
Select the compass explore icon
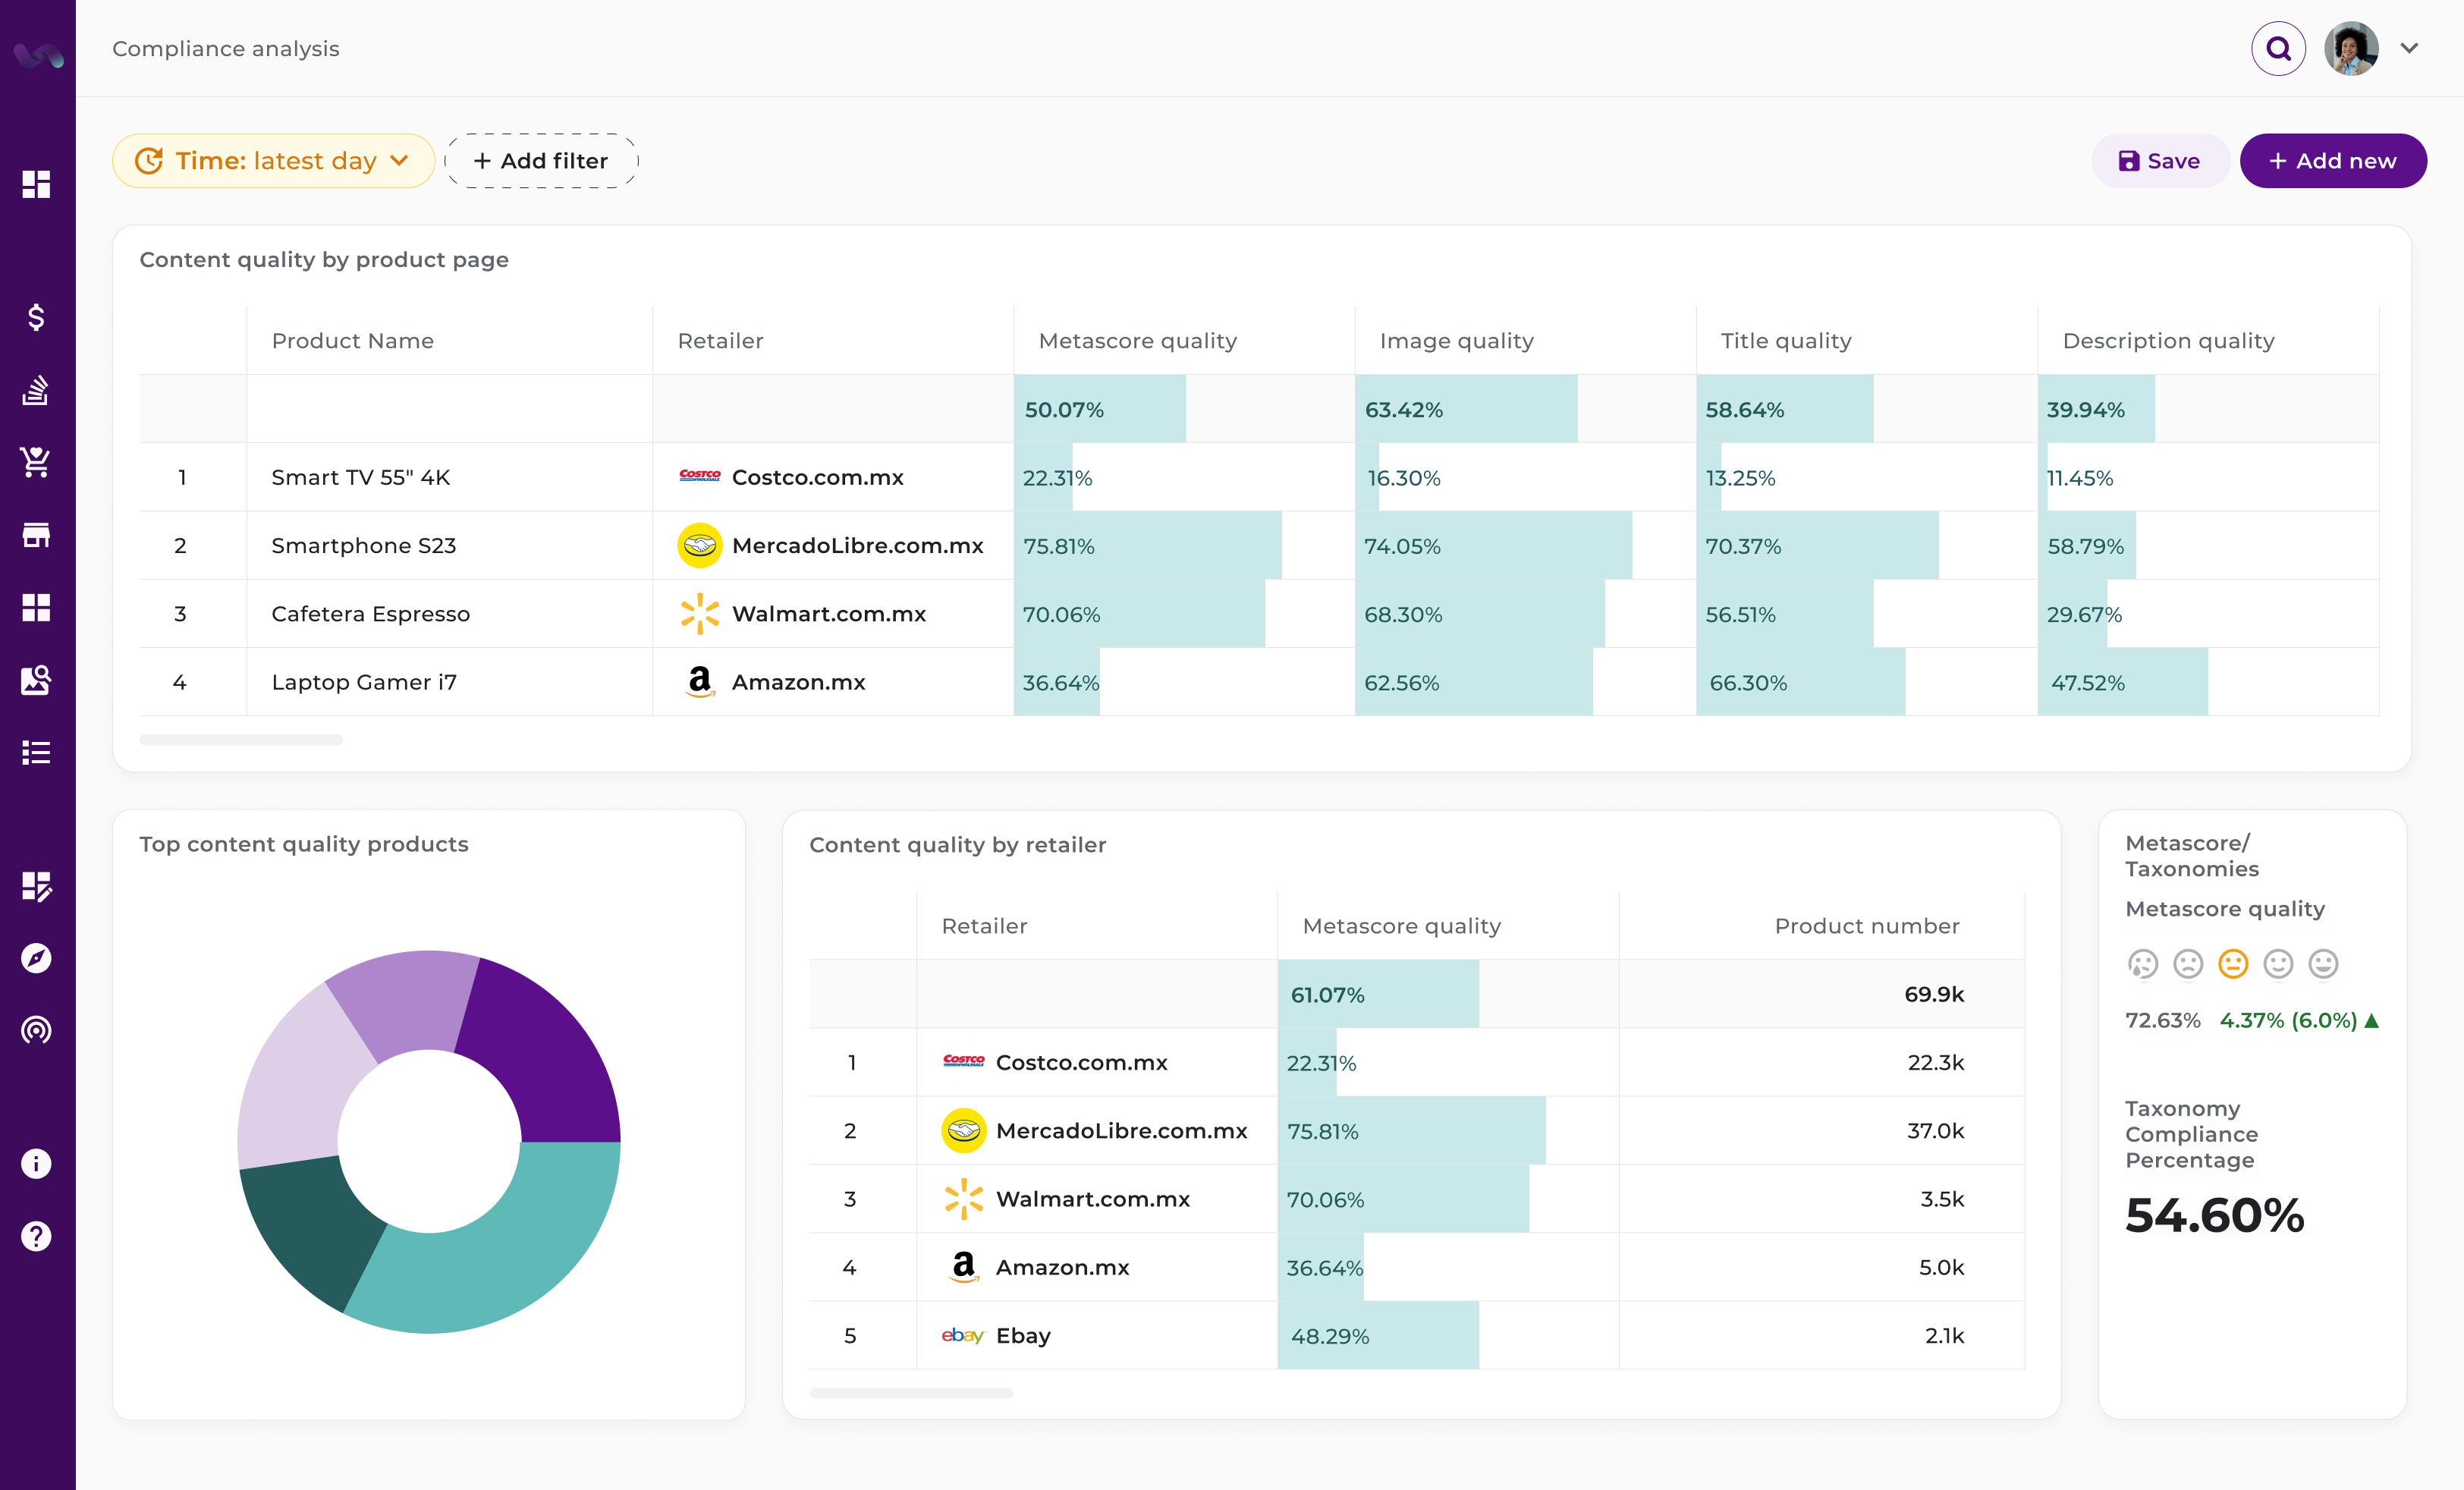(x=37, y=958)
